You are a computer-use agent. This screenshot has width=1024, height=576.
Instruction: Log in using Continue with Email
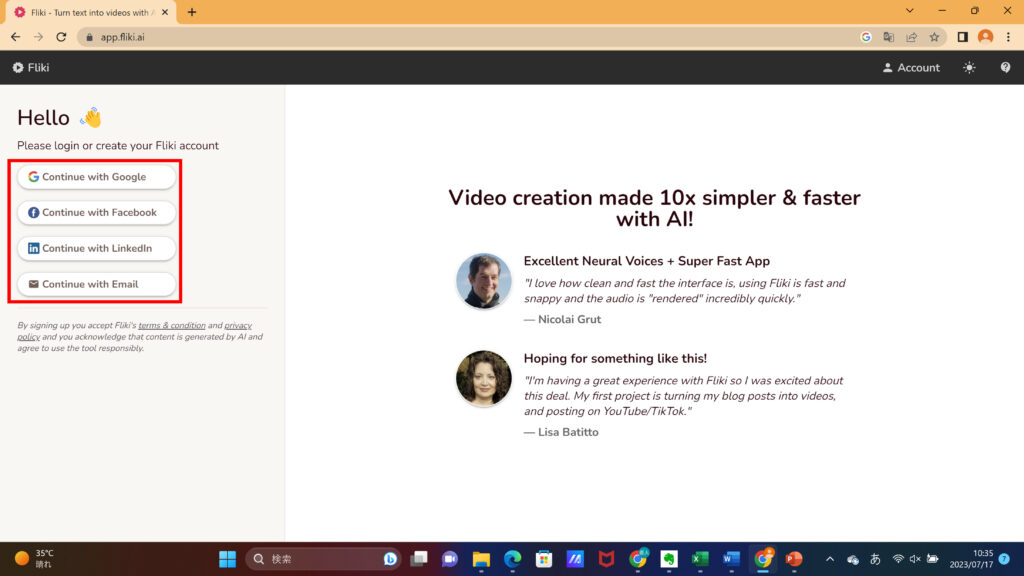click(97, 284)
